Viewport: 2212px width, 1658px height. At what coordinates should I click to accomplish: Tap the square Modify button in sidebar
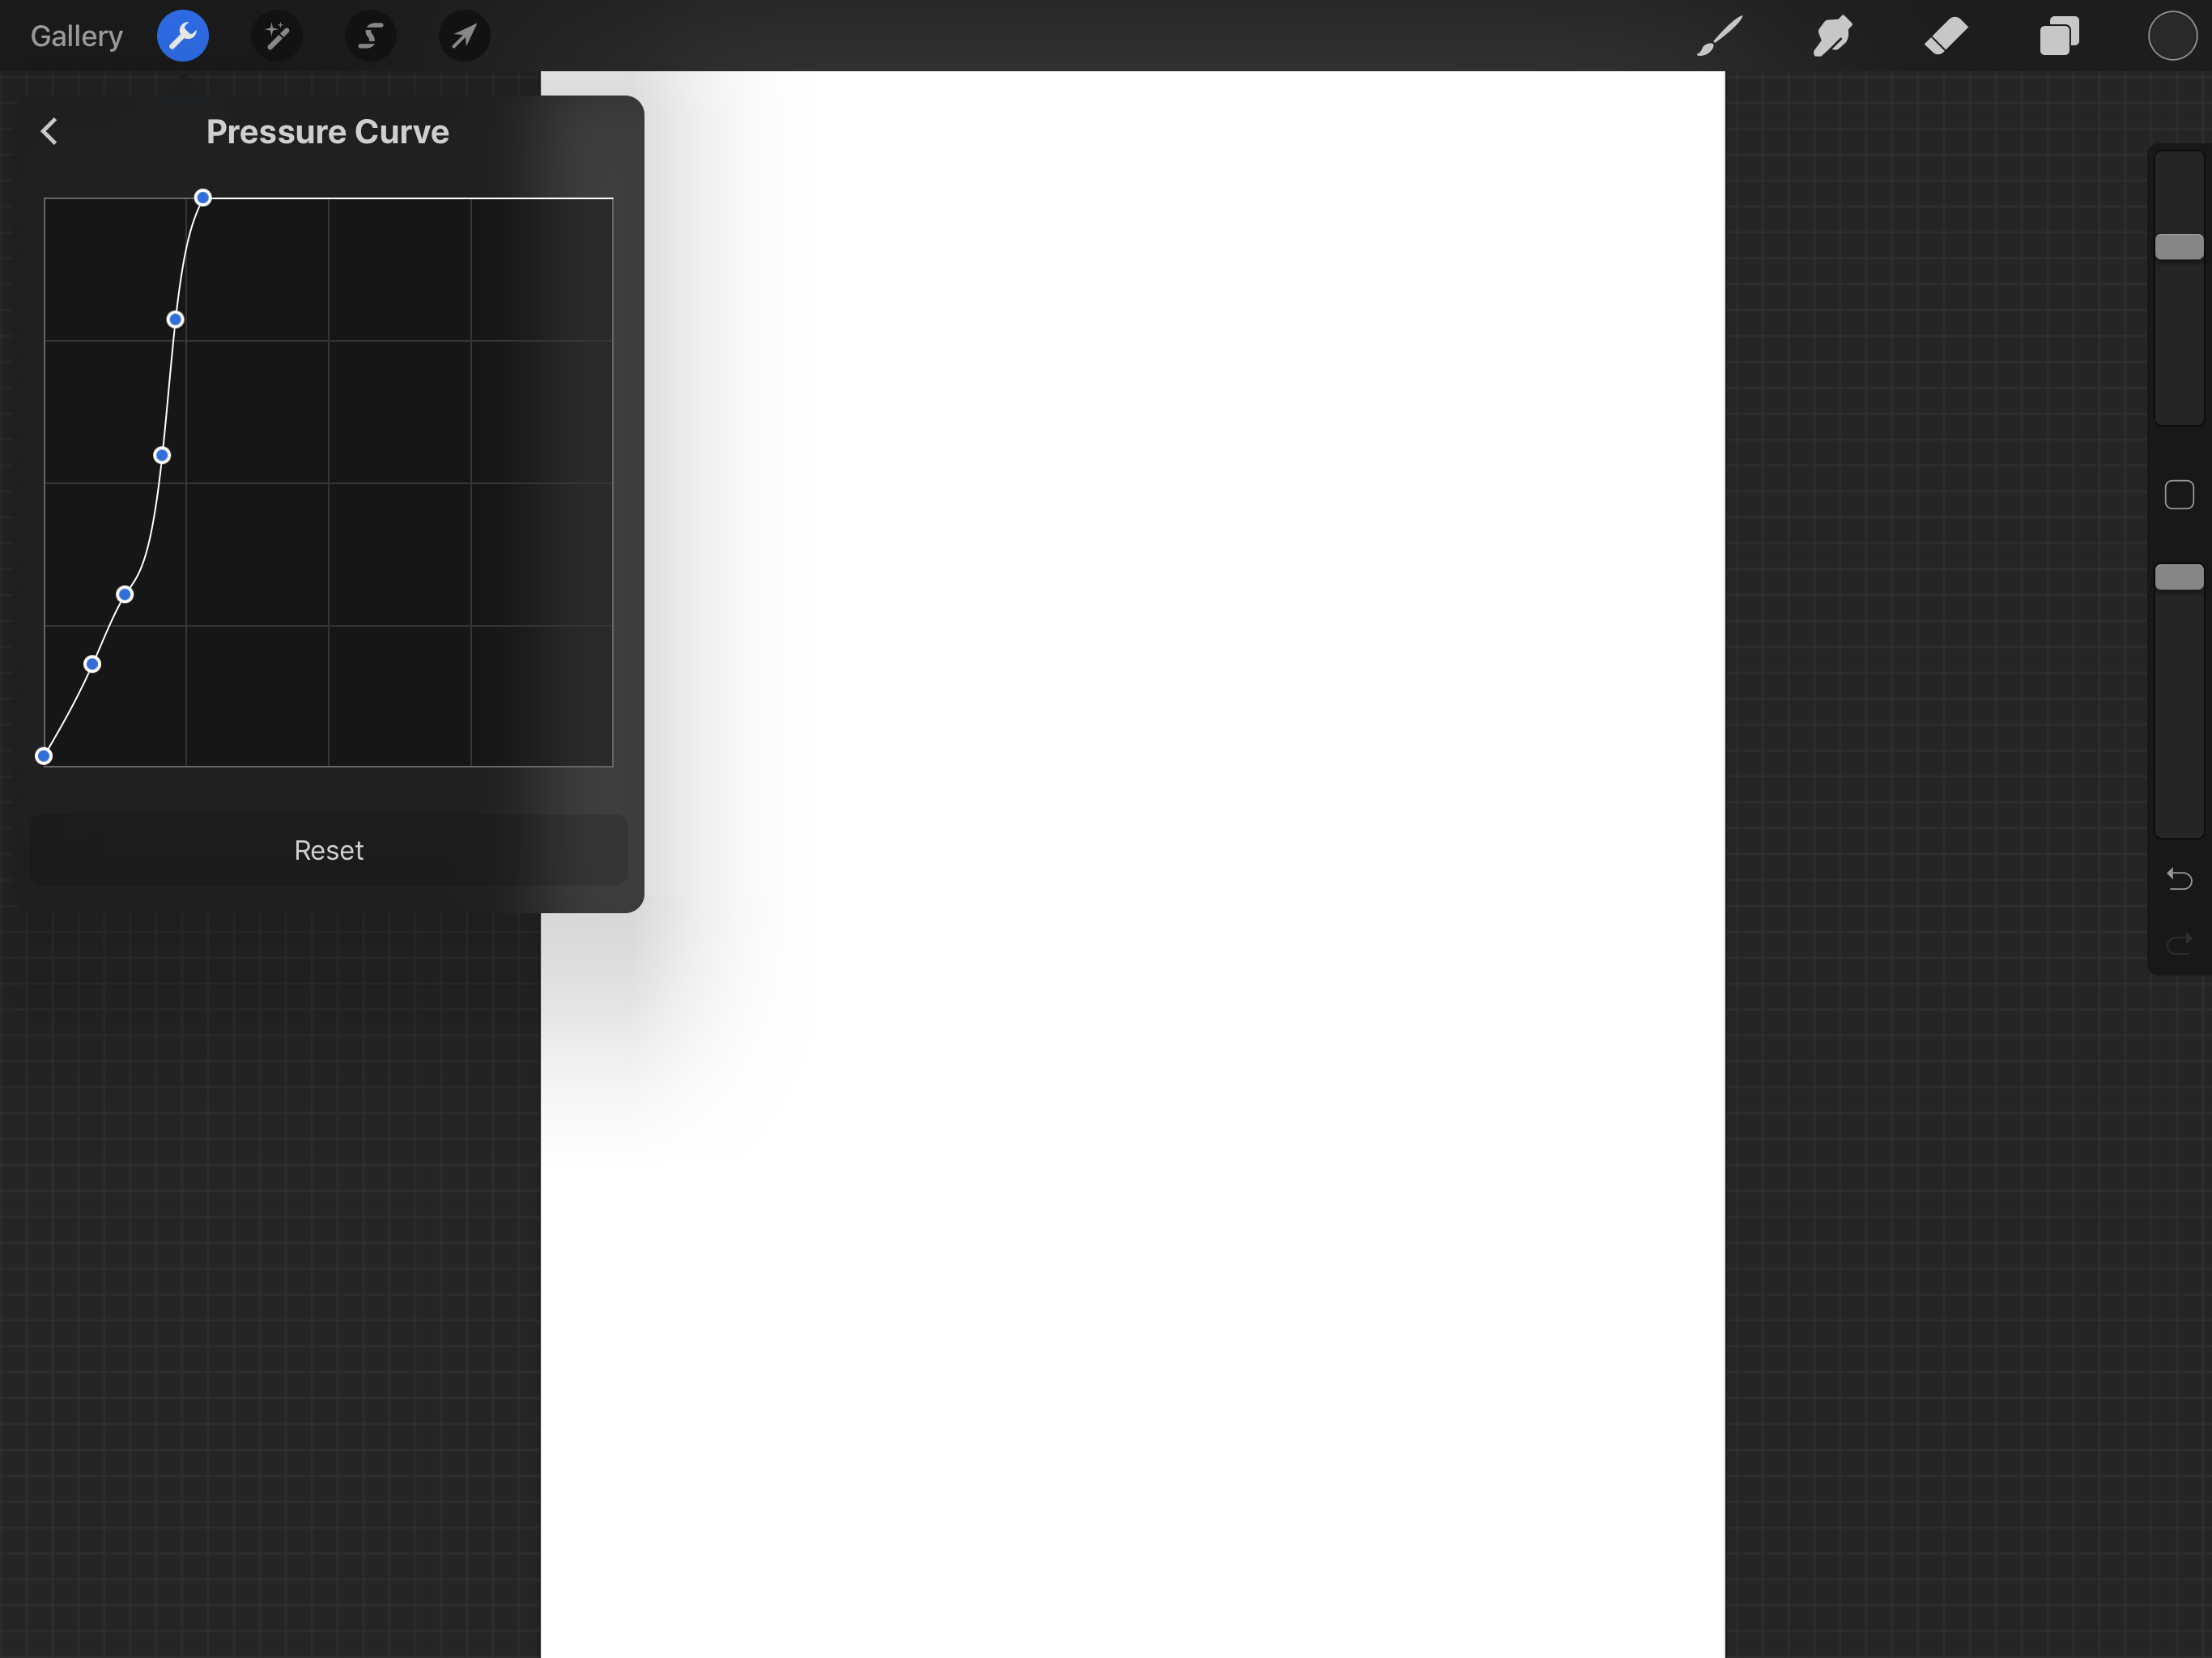tap(2179, 494)
